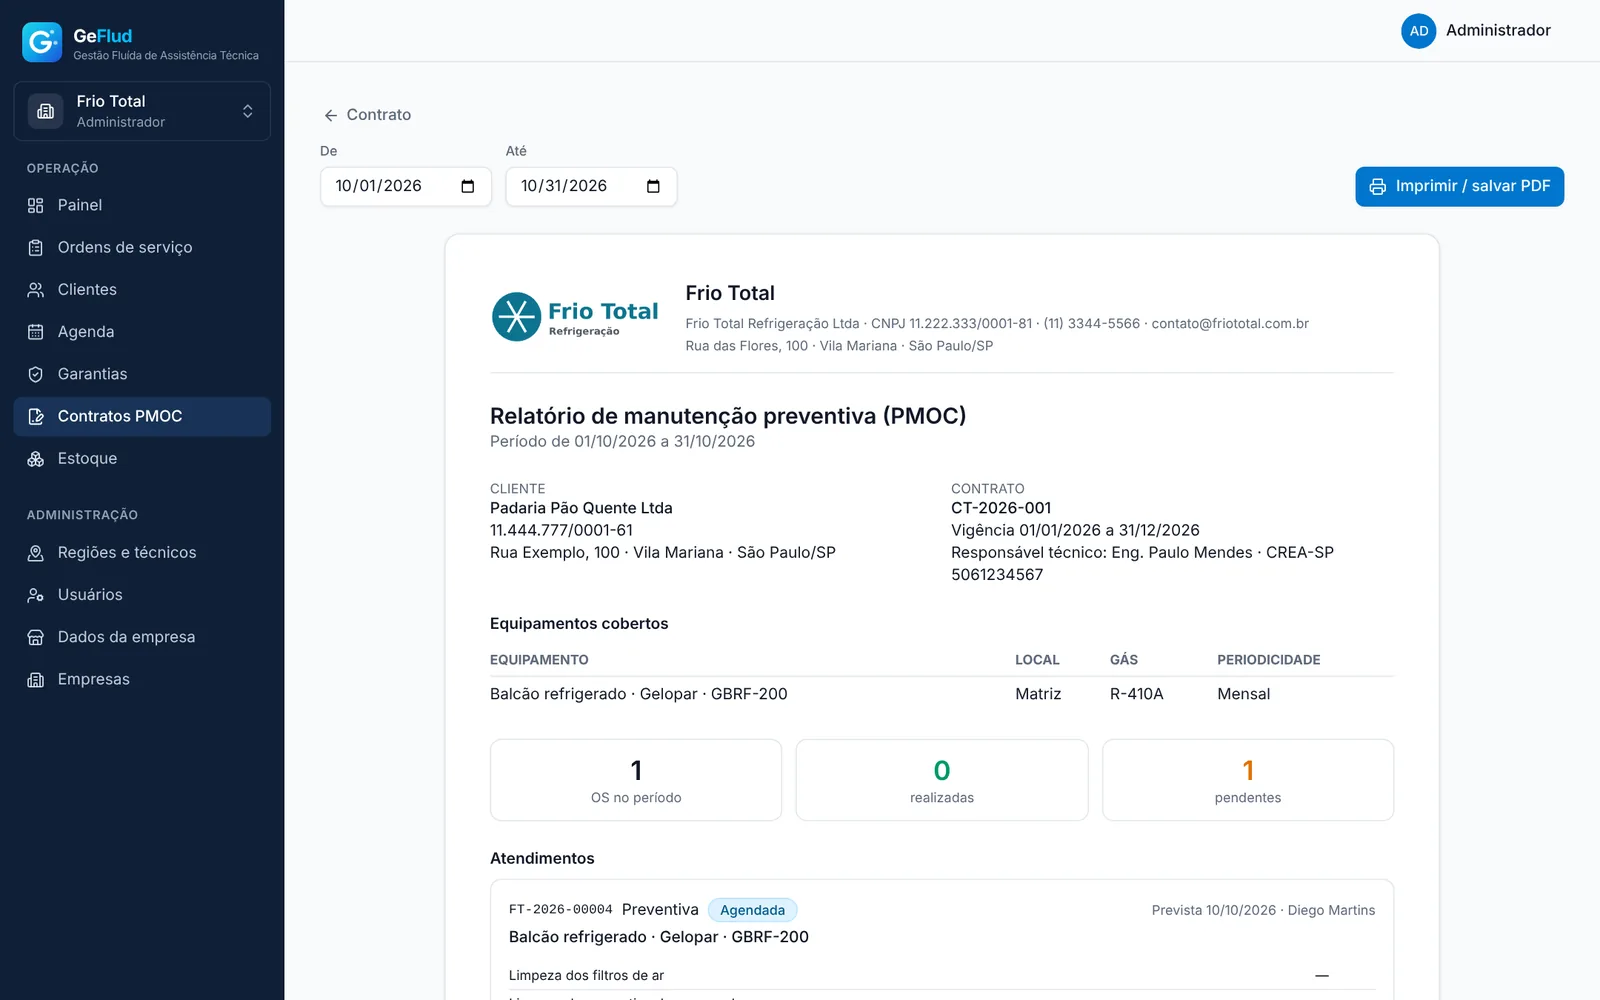1600x1000 pixels.
Task: Click Imprimir / salvar PDF button
Action: [1459, 186]
